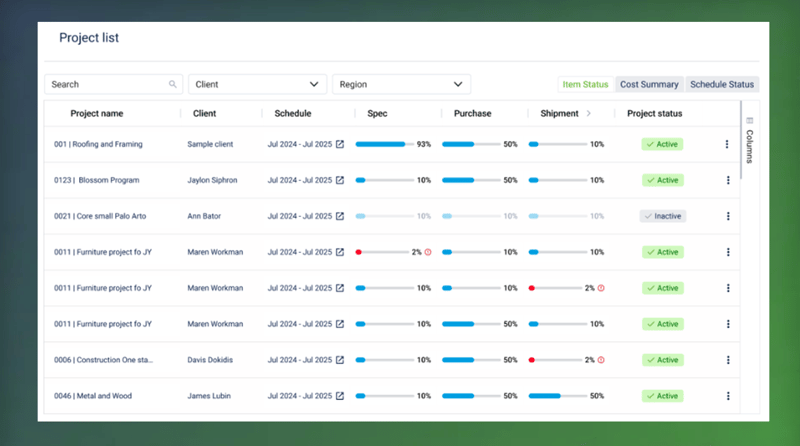Click 50% Purchase progress bar for Blossom Program
The image size is (800, 446).
click(471, 180)
